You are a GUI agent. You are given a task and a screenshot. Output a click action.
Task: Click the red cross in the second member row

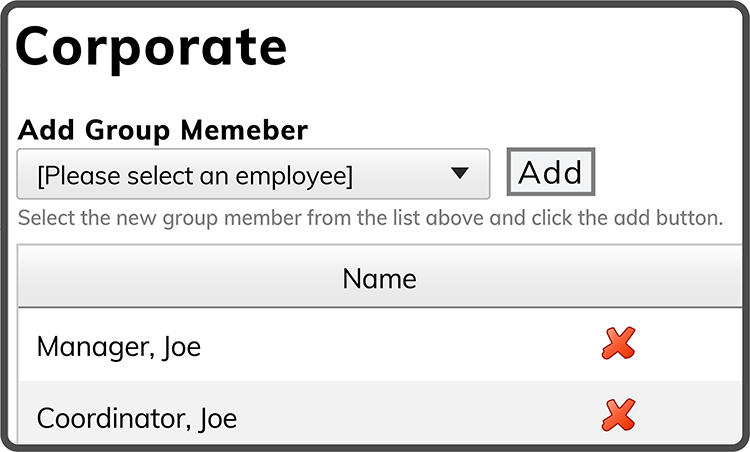pyautogui.click(x=618, y=415)
